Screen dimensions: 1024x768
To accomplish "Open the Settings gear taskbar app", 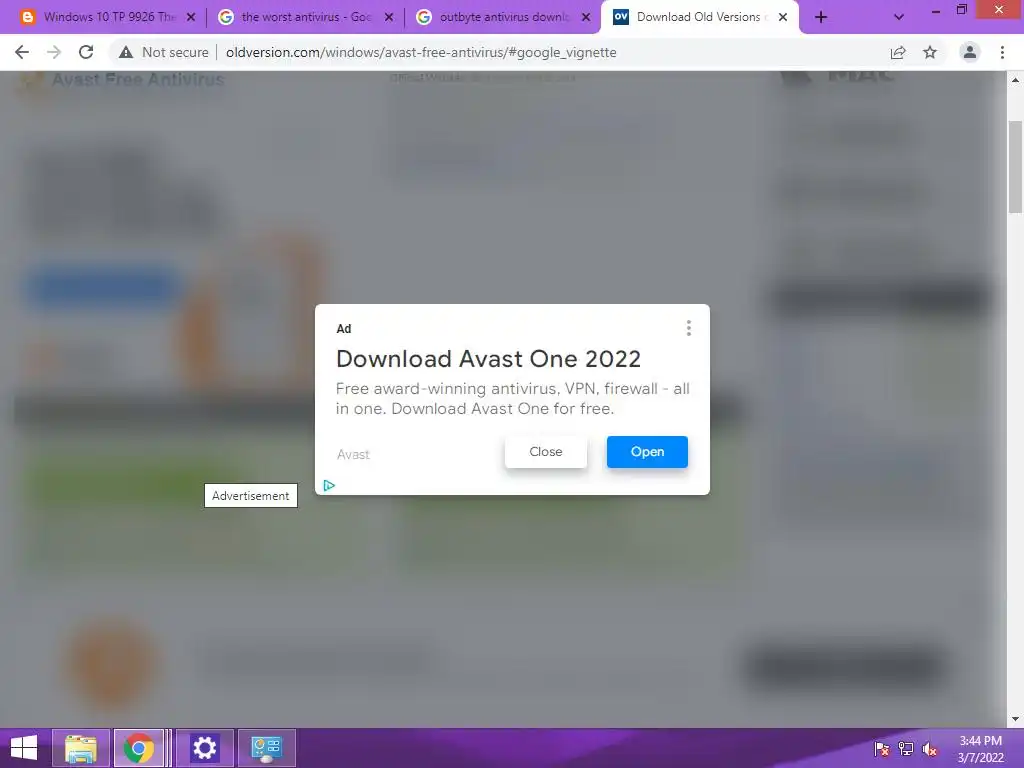I will click(x=204, y=748).
